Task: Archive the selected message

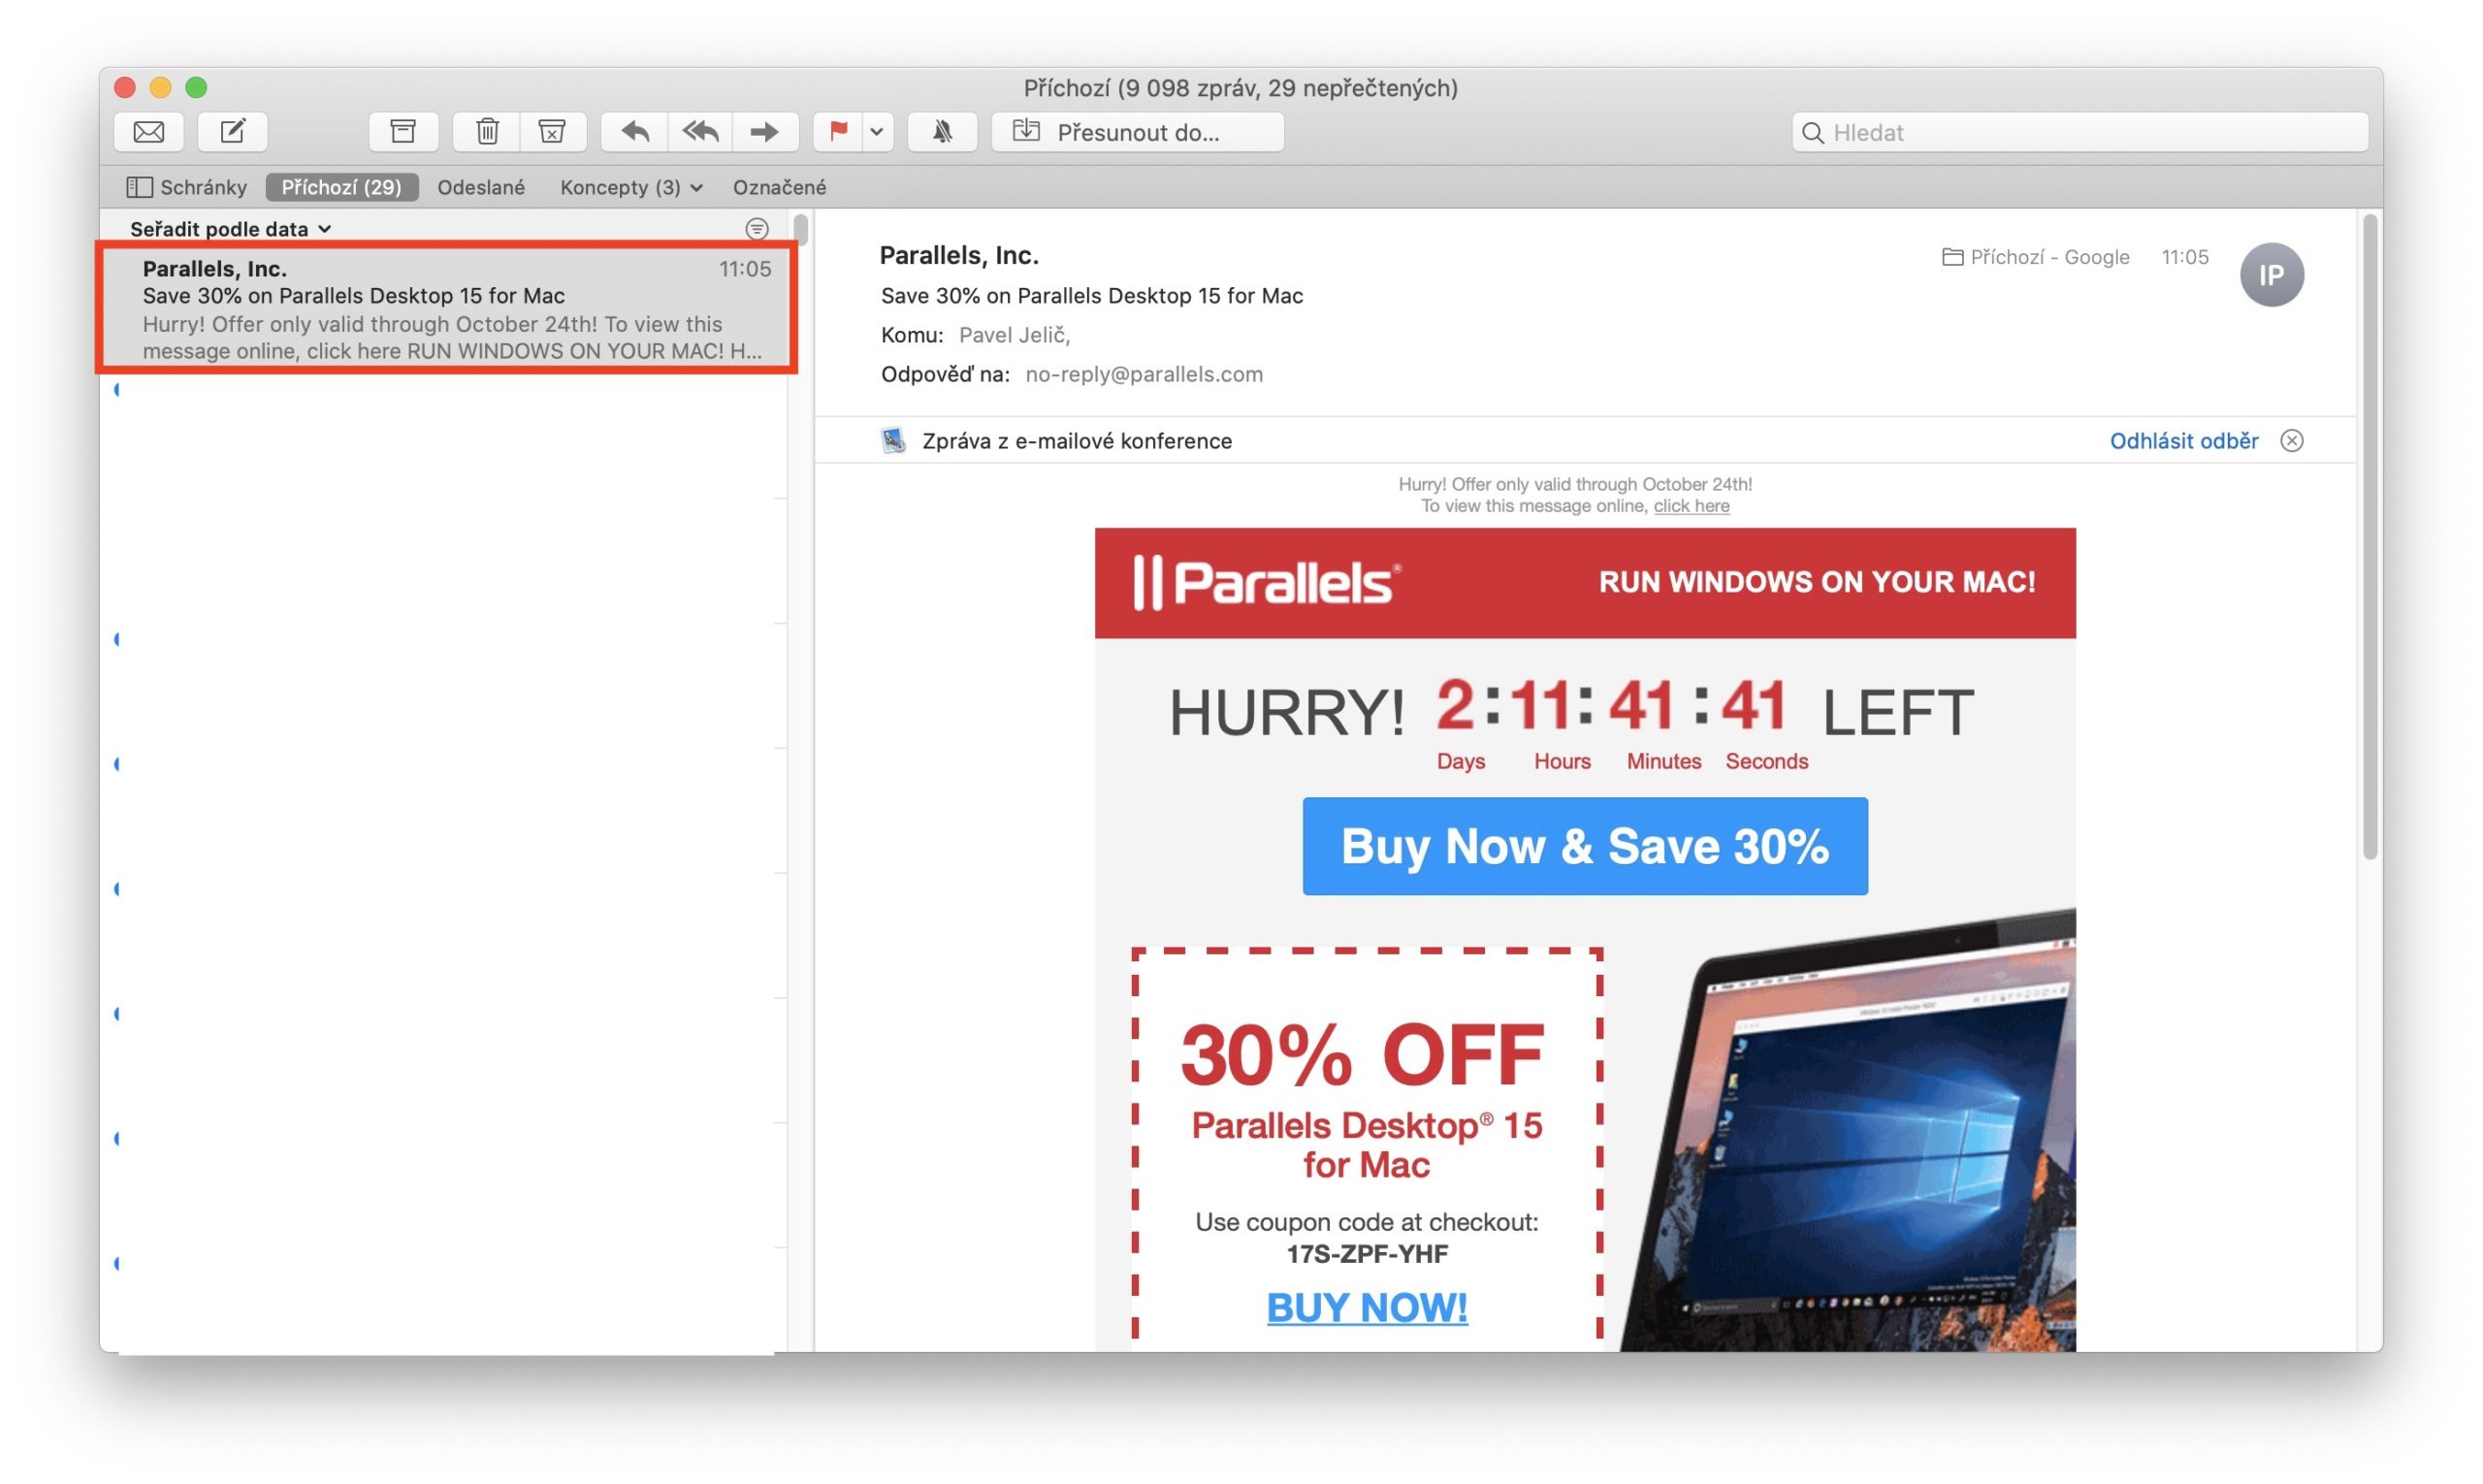Action: coord(403,131)
